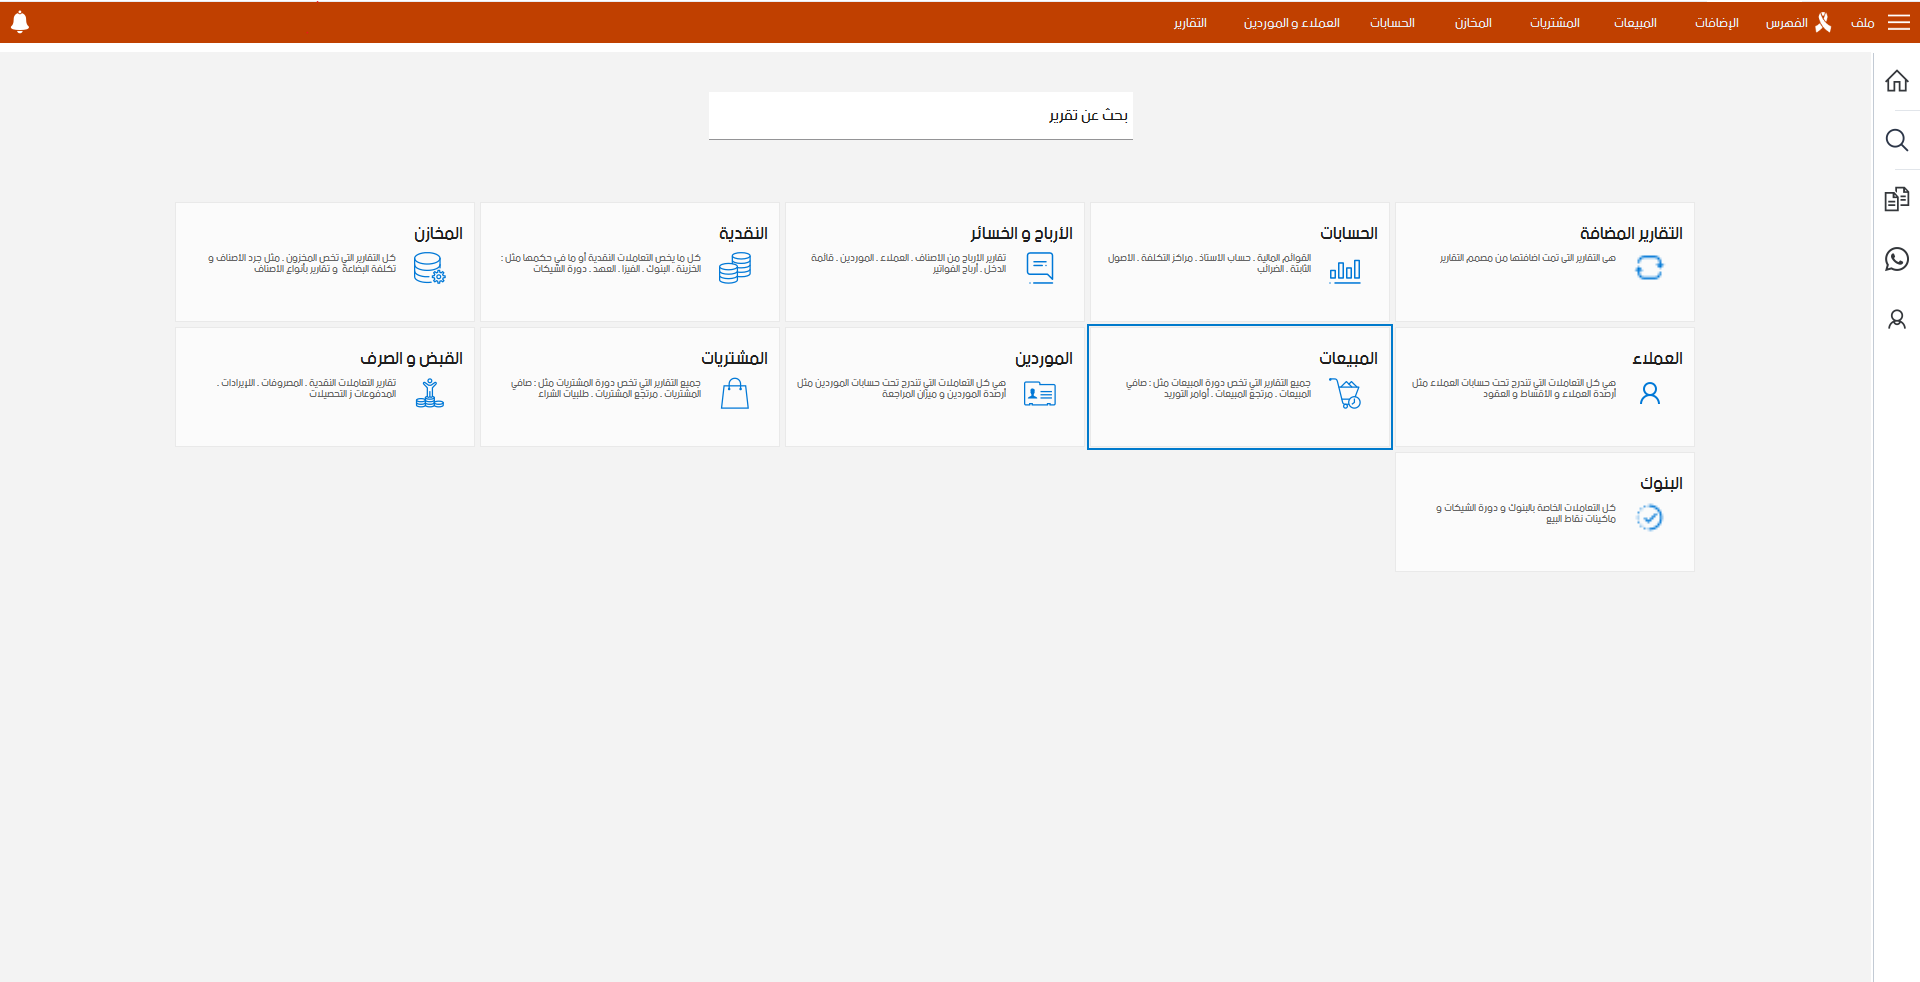Click the user profile sidebar icon

1896,319
